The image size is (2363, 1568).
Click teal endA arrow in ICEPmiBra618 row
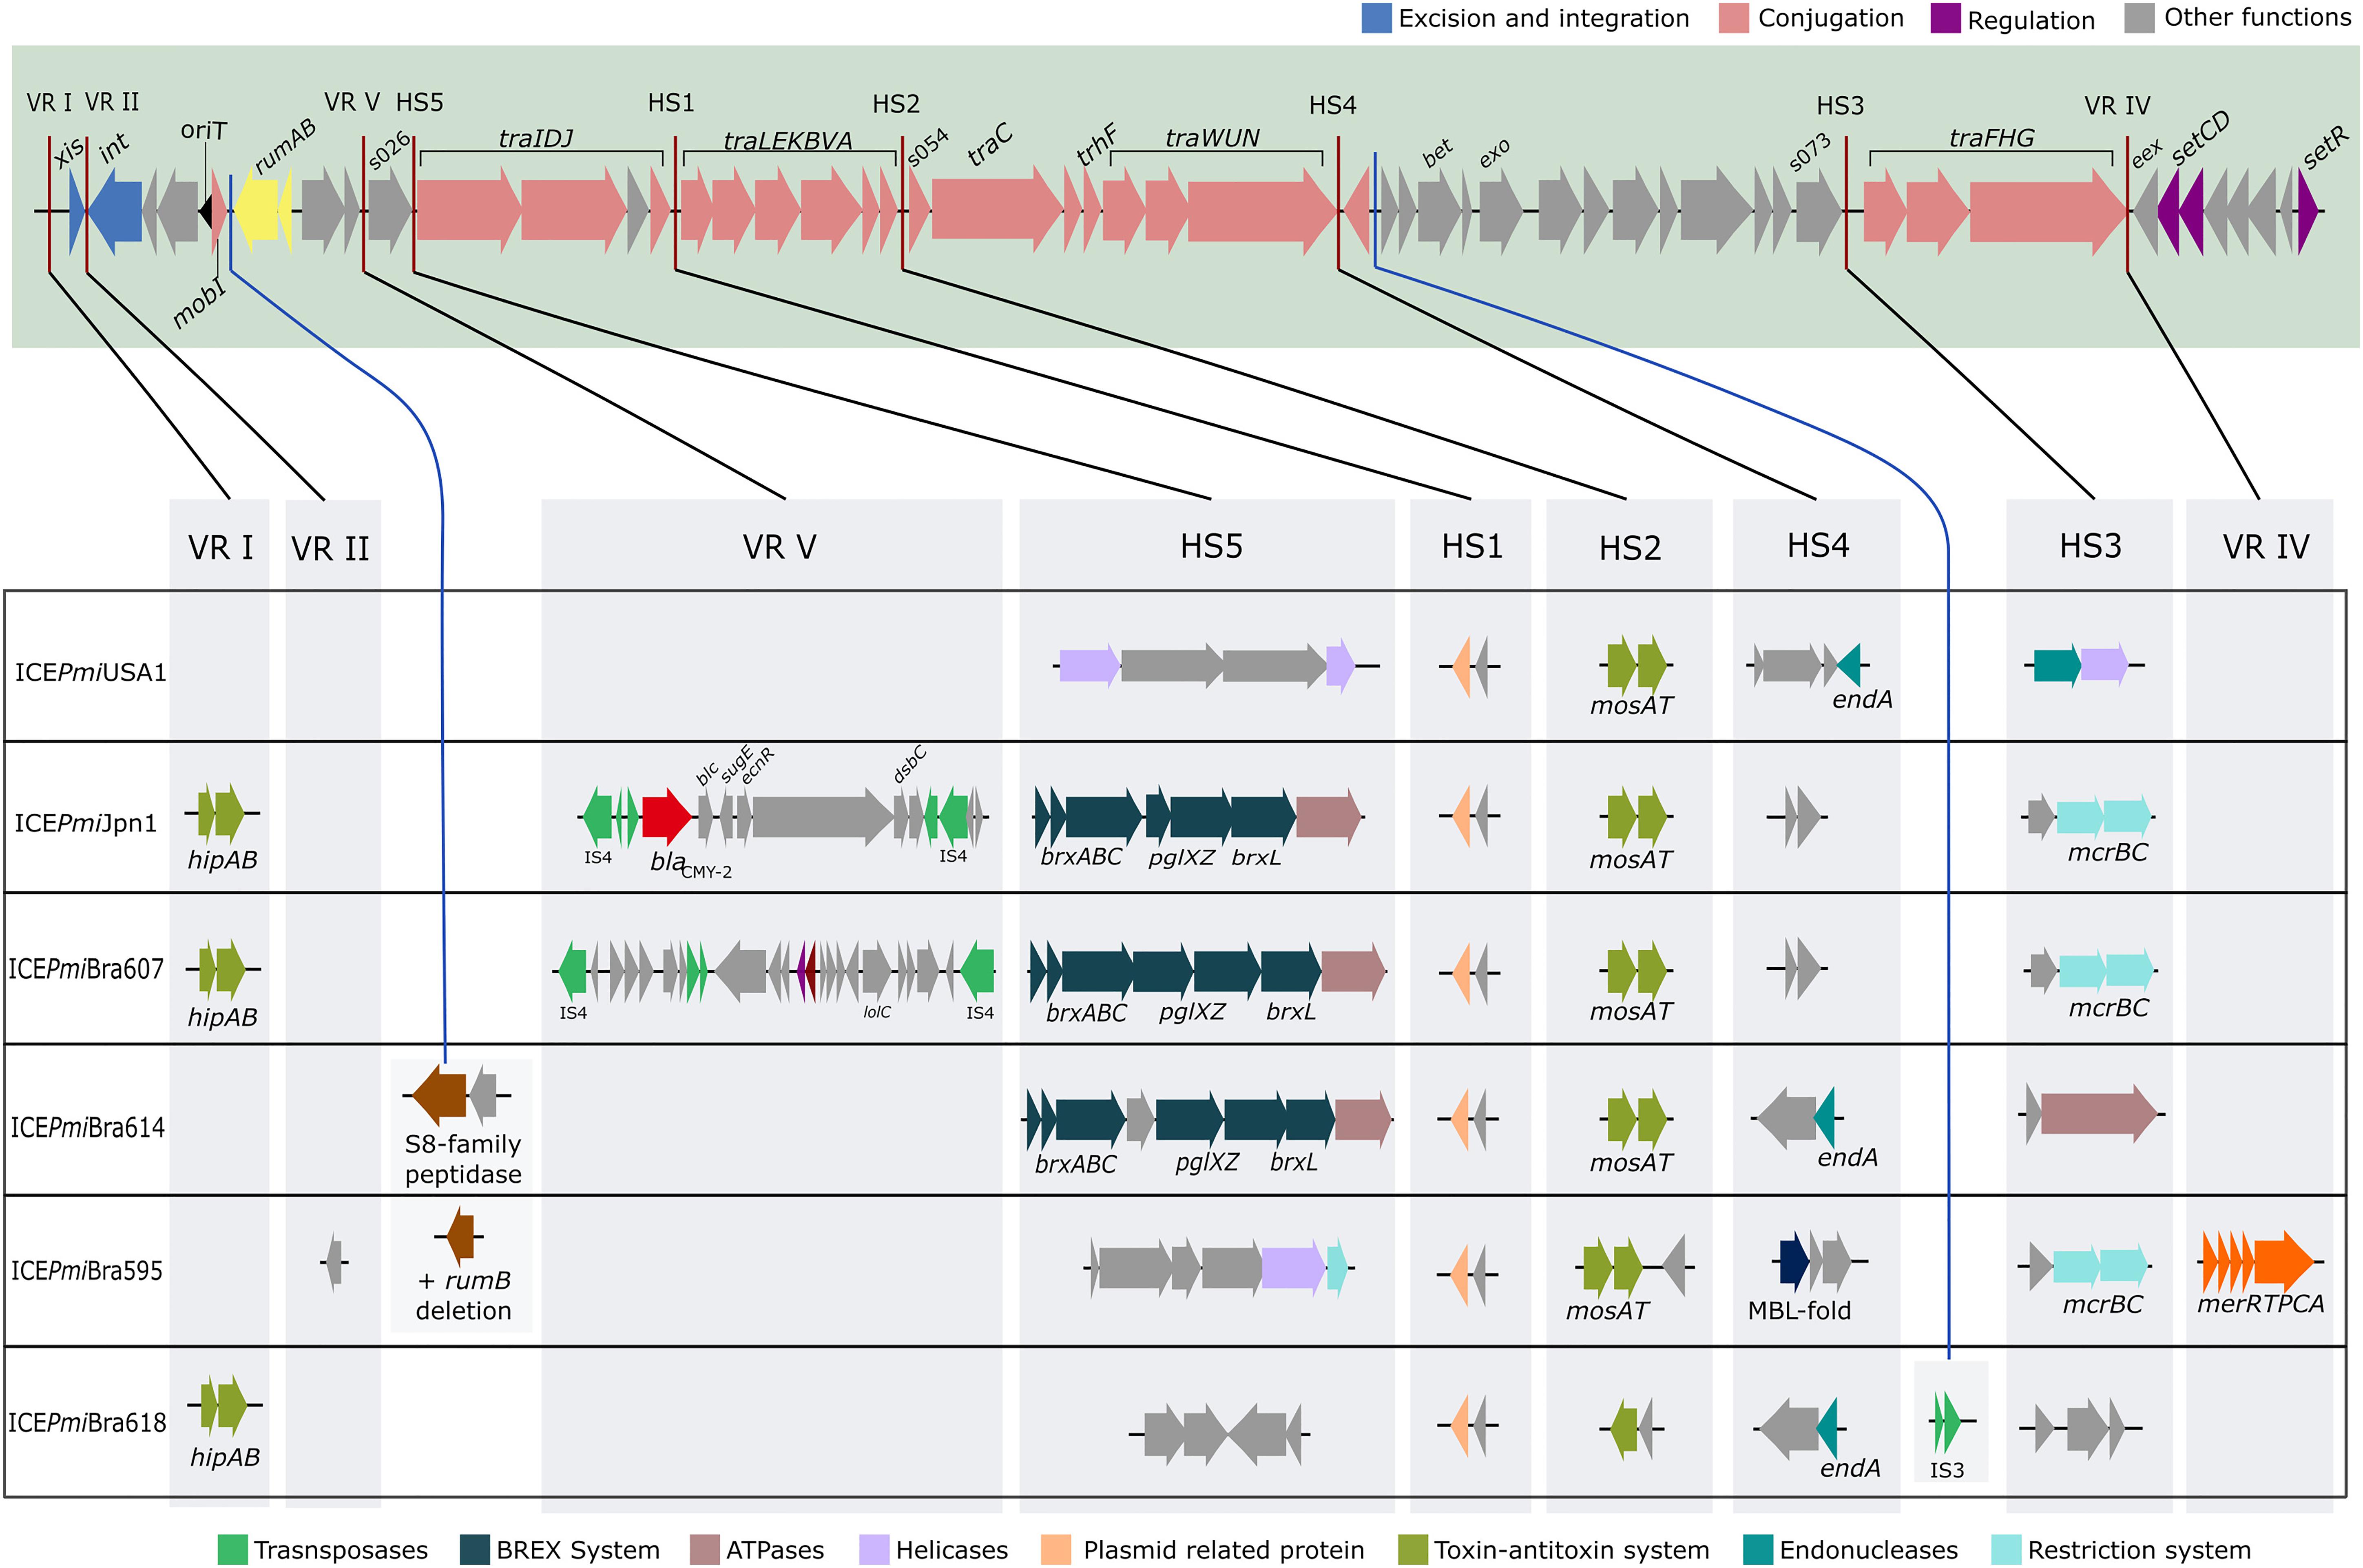pyautogui.click(x=1827, y=1428)
